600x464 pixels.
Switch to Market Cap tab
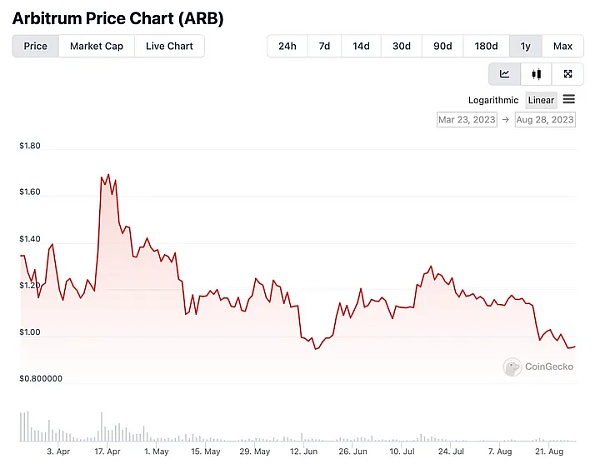tap(97, 46)
